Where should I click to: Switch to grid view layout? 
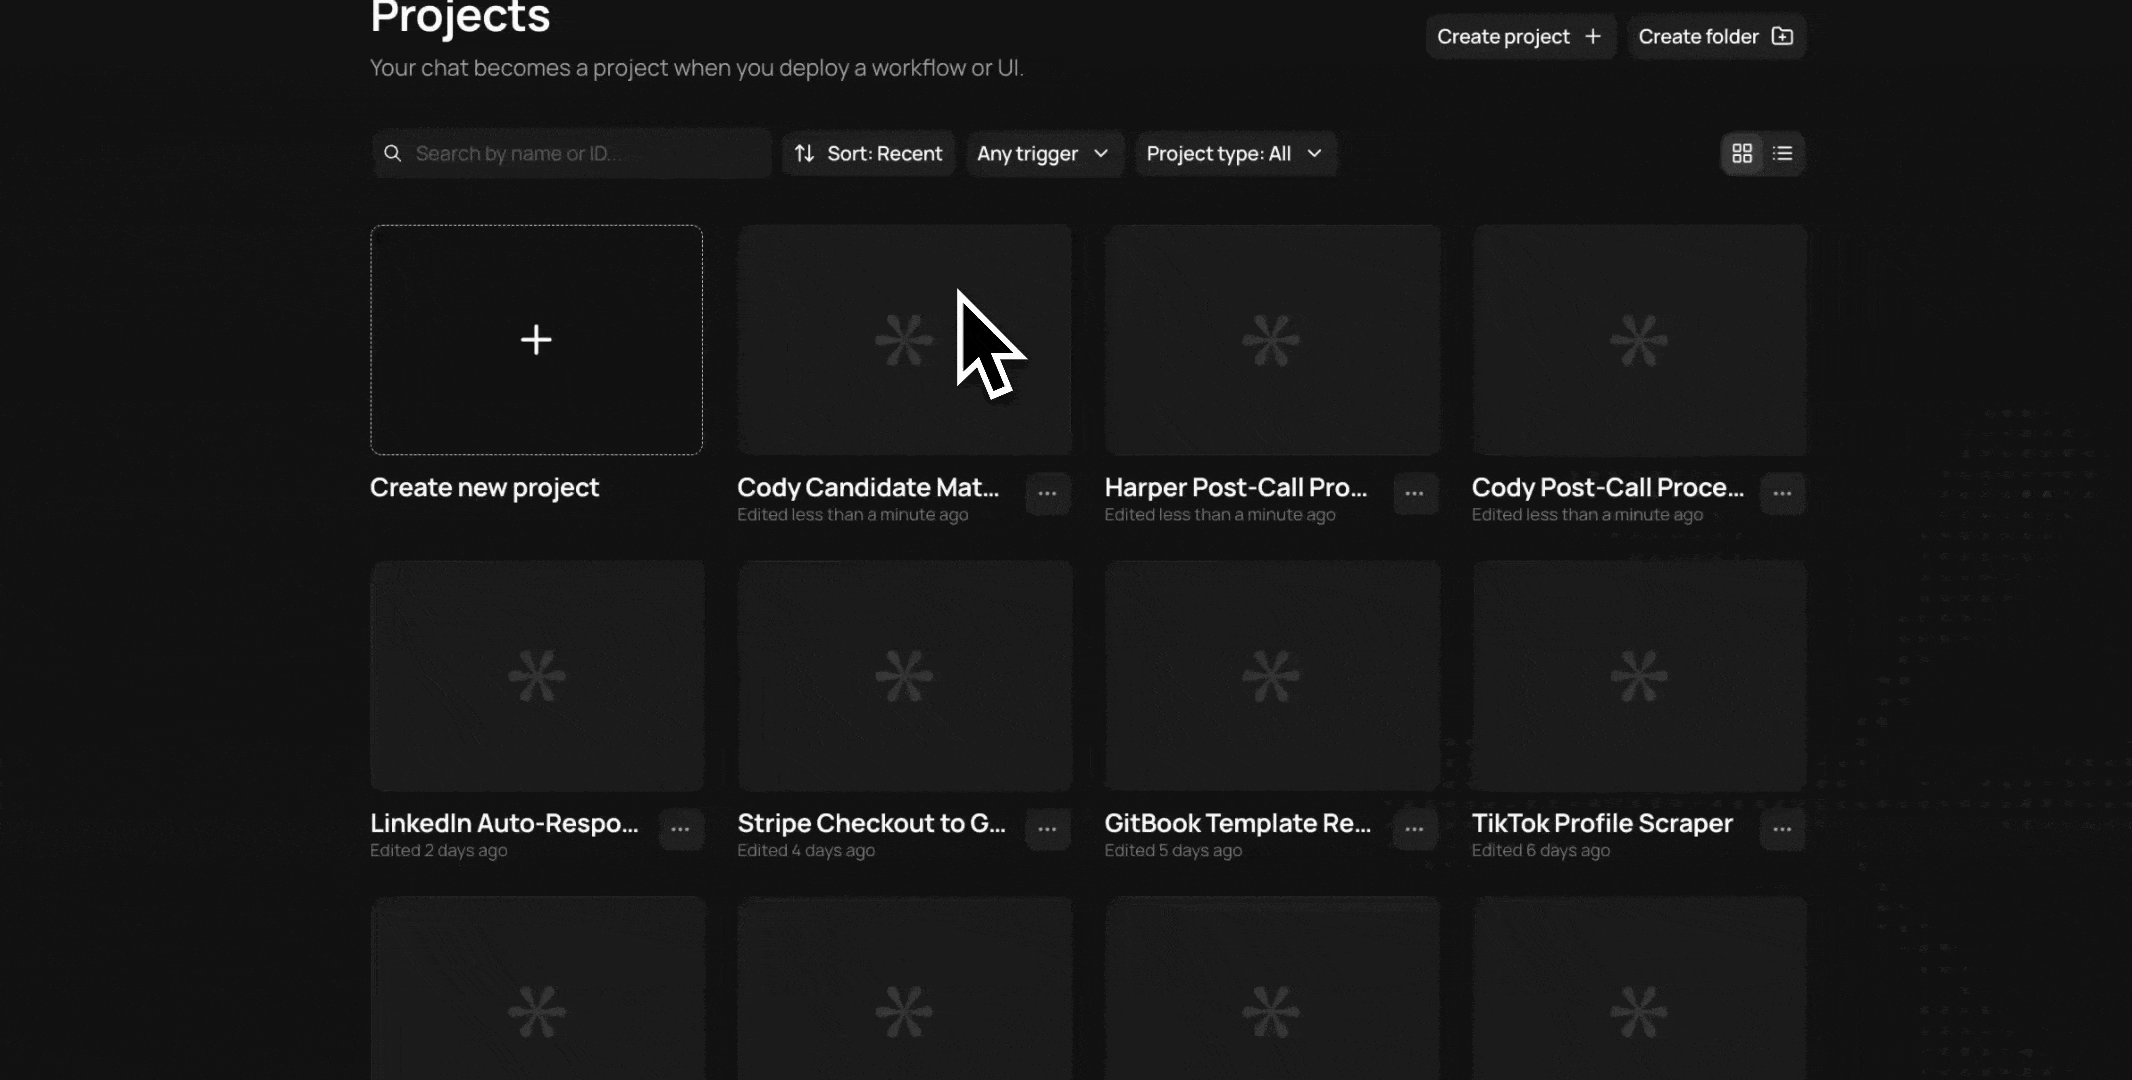click(1742, 153)
